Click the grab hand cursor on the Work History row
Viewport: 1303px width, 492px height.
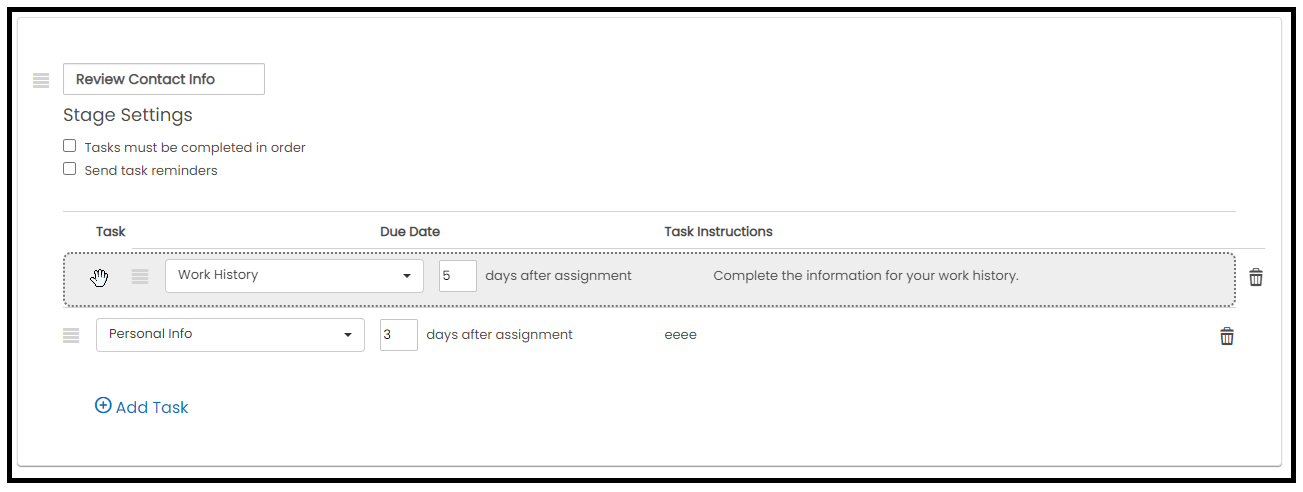pyautogui.click(x=99, y=277)
